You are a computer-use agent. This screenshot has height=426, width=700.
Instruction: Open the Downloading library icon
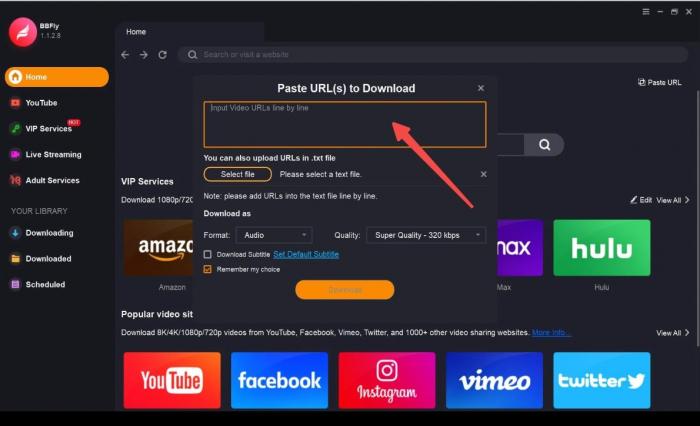(x=15, y=233)
